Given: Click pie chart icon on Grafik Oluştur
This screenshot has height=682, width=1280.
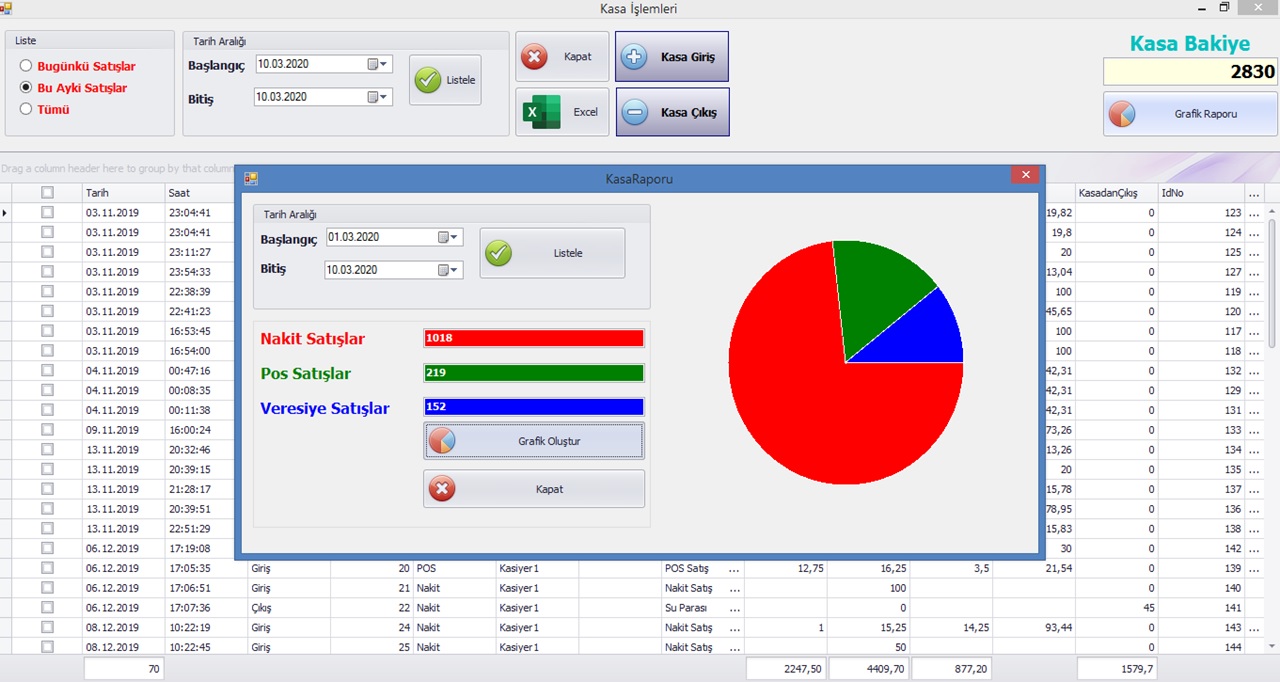Looking at the screenshot, I should tap(441, 441).
